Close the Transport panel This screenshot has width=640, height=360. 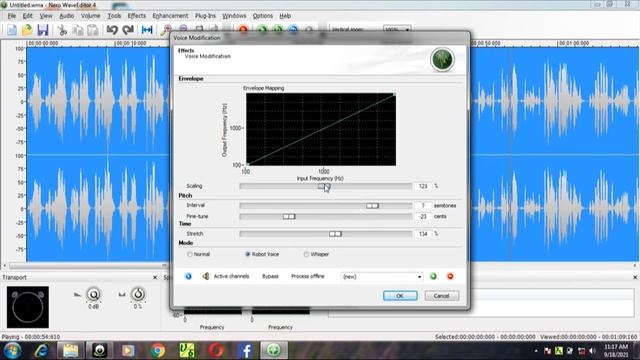coord(155,278)
